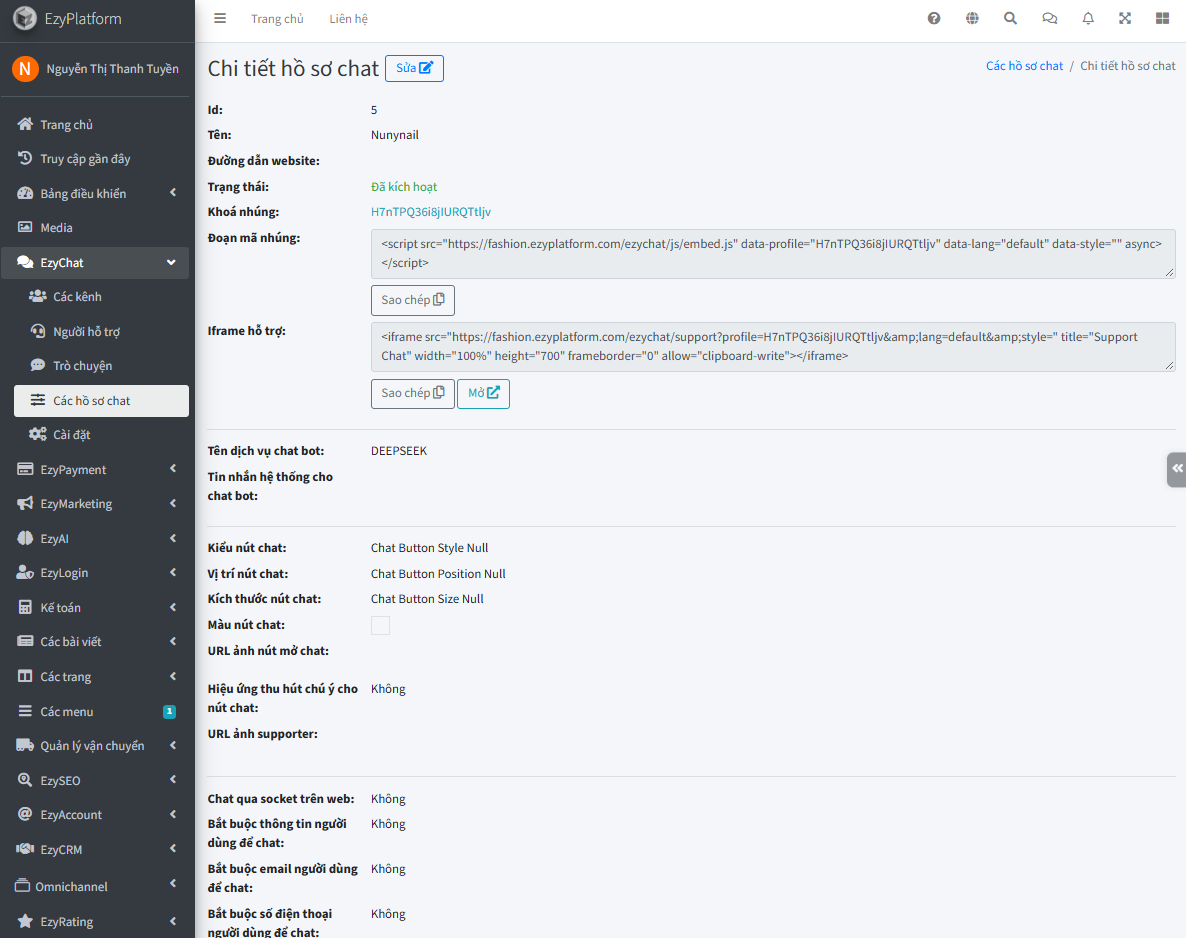Open the help question mark icon
1186x938 pixels.
[x=934, y=18]
